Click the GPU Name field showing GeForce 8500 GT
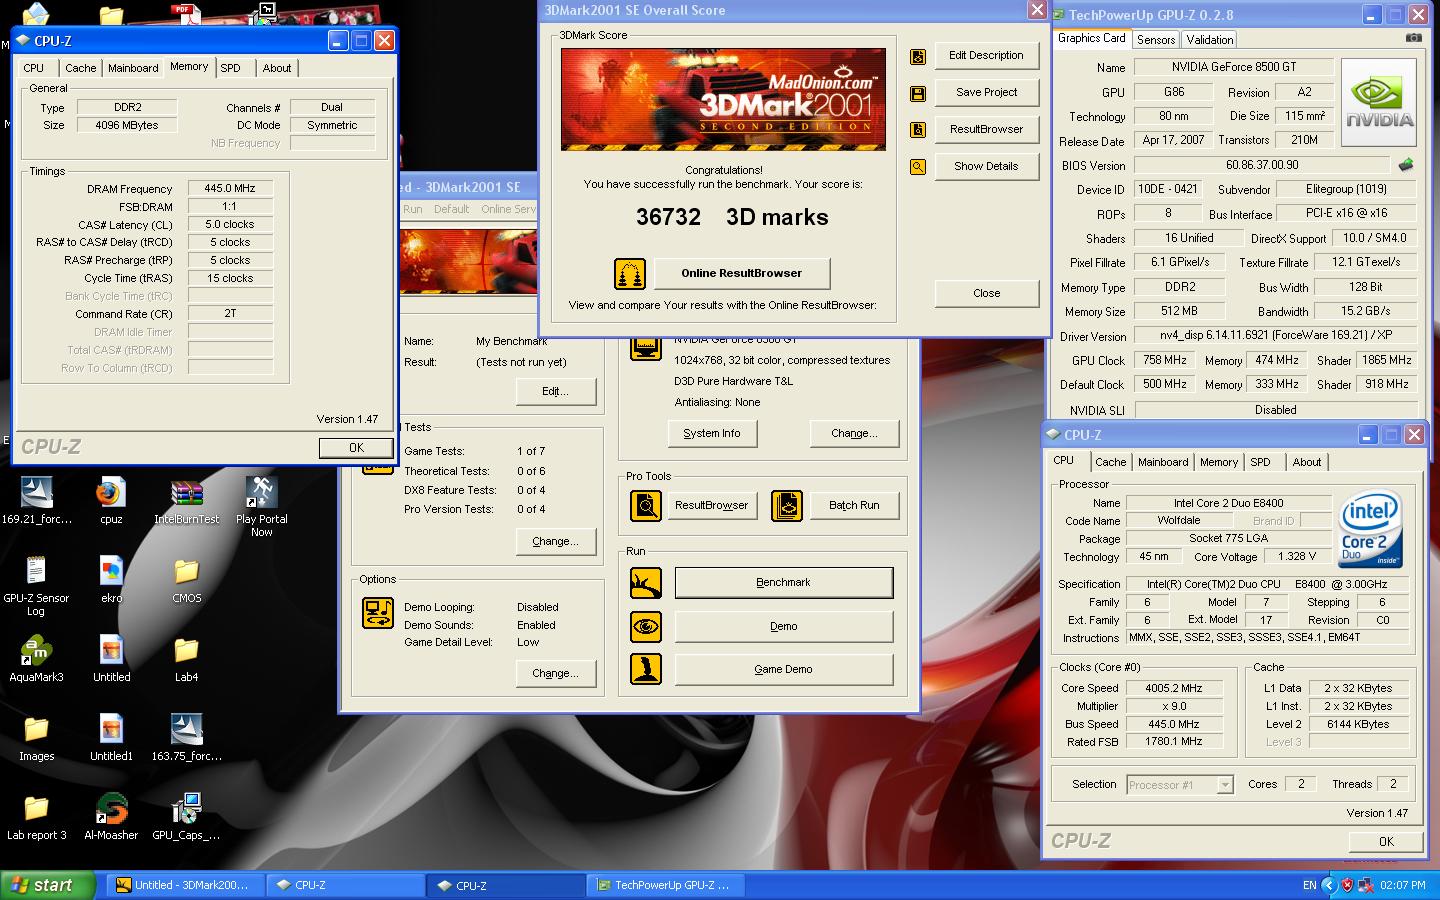This screenshot has width=1440, height=900. 1234,67
